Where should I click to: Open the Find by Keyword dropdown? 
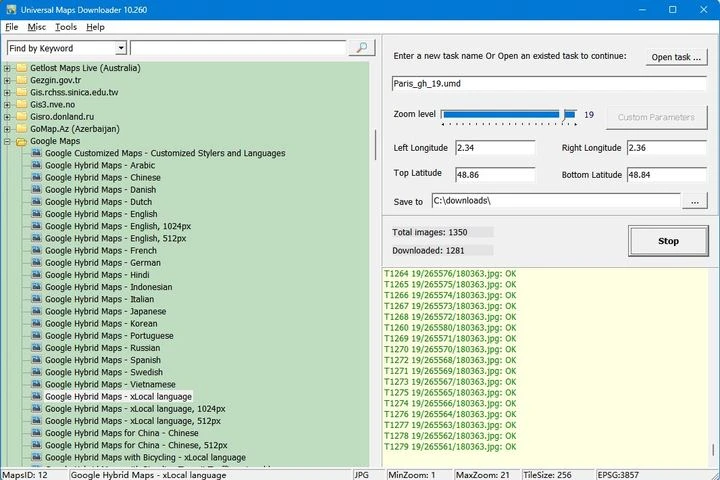click(x=121, y=48)
